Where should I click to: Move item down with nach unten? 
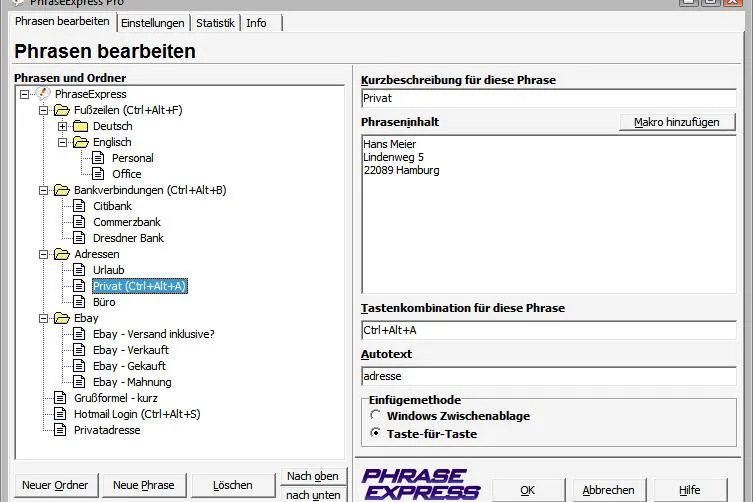coord(313,494)
